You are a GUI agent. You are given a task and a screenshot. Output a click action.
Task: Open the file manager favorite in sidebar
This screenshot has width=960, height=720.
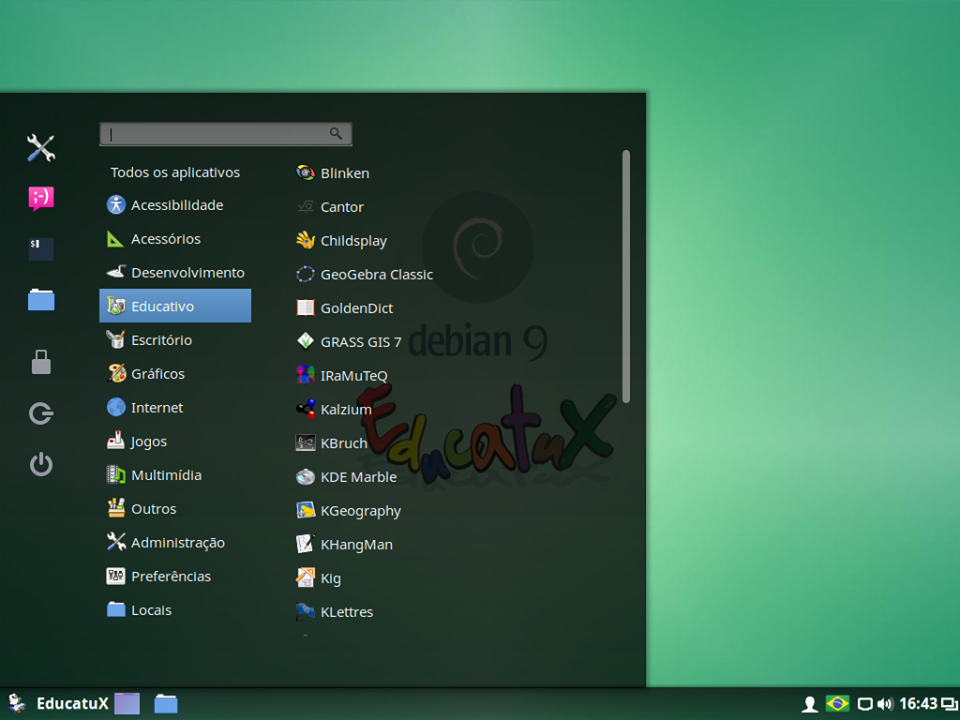(41, 300)
